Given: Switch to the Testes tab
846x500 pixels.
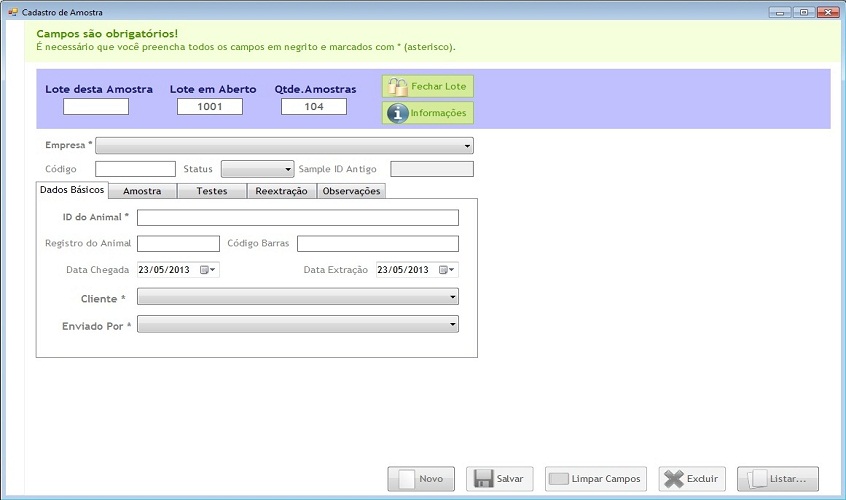Looking at the screenshot, I should (x=212, y=191).
